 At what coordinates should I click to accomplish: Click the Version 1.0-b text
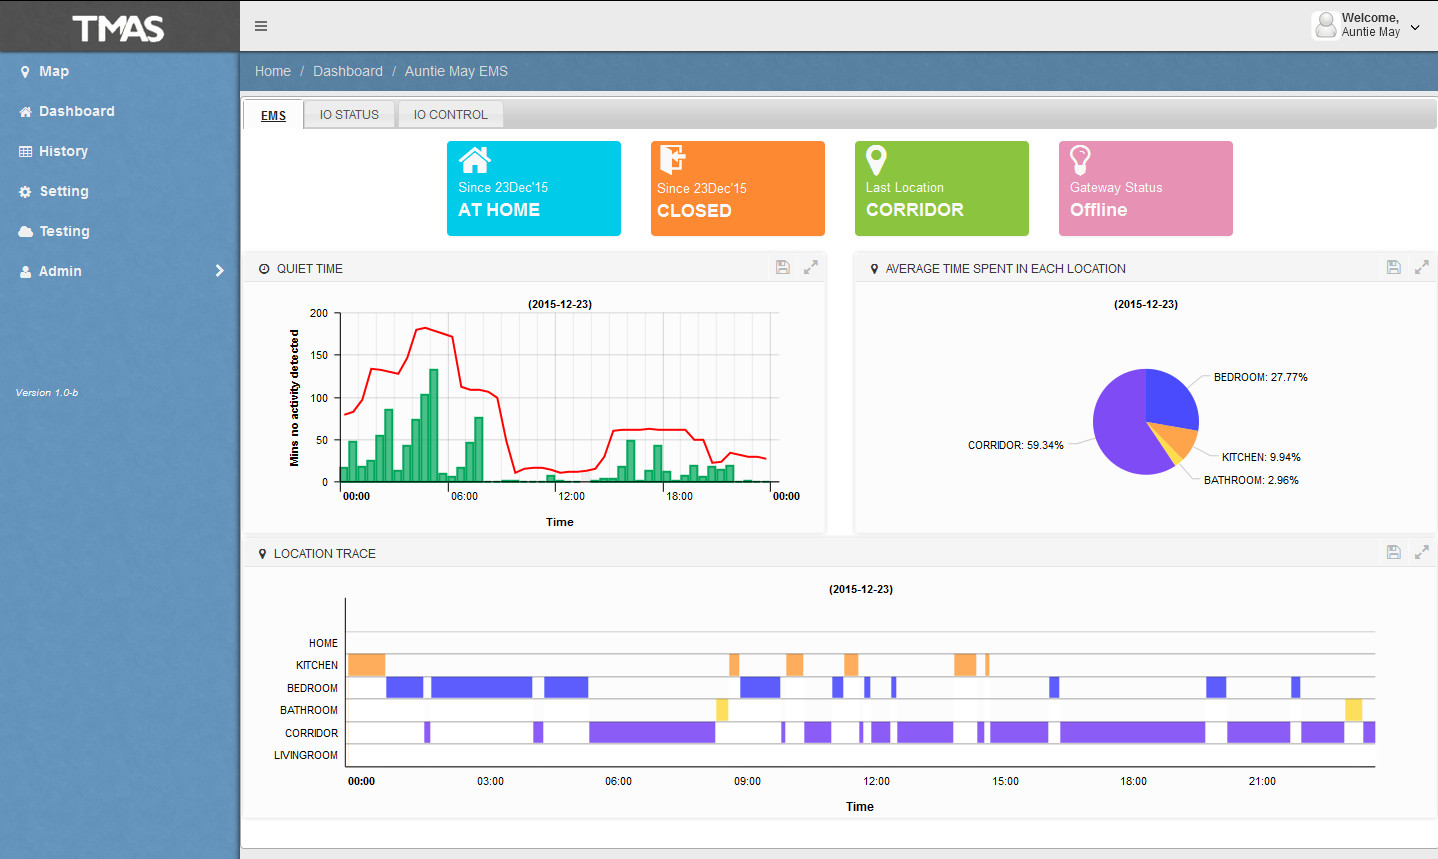coord(47,393)
